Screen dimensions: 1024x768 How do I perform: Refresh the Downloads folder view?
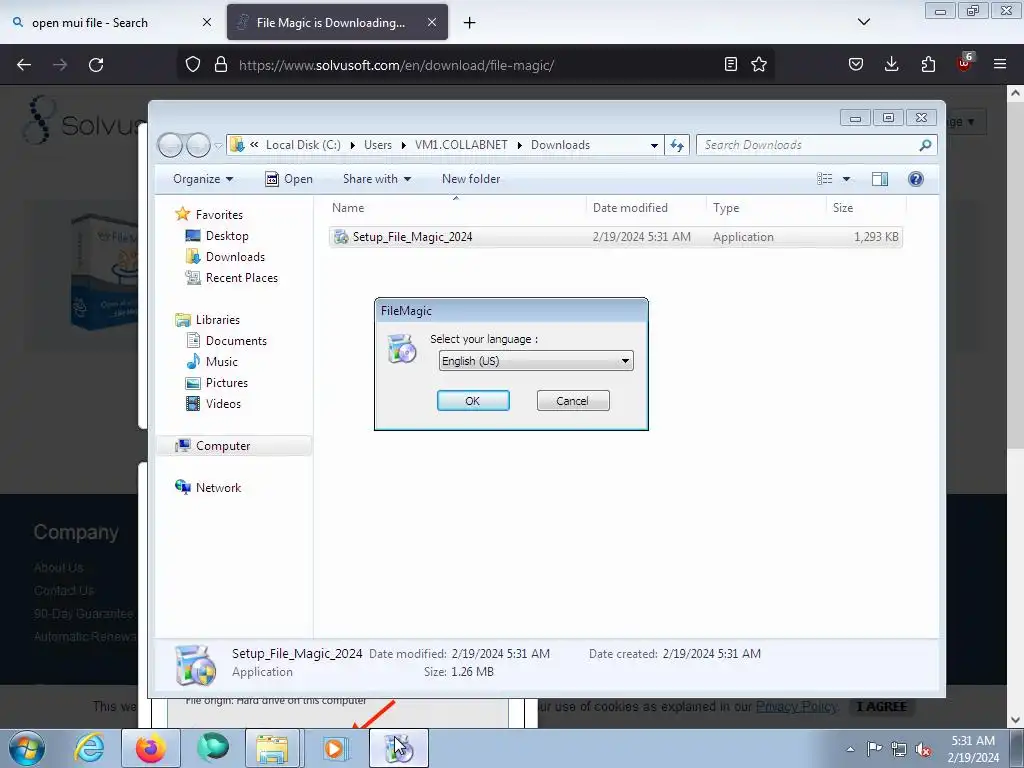tap(677, 145)
